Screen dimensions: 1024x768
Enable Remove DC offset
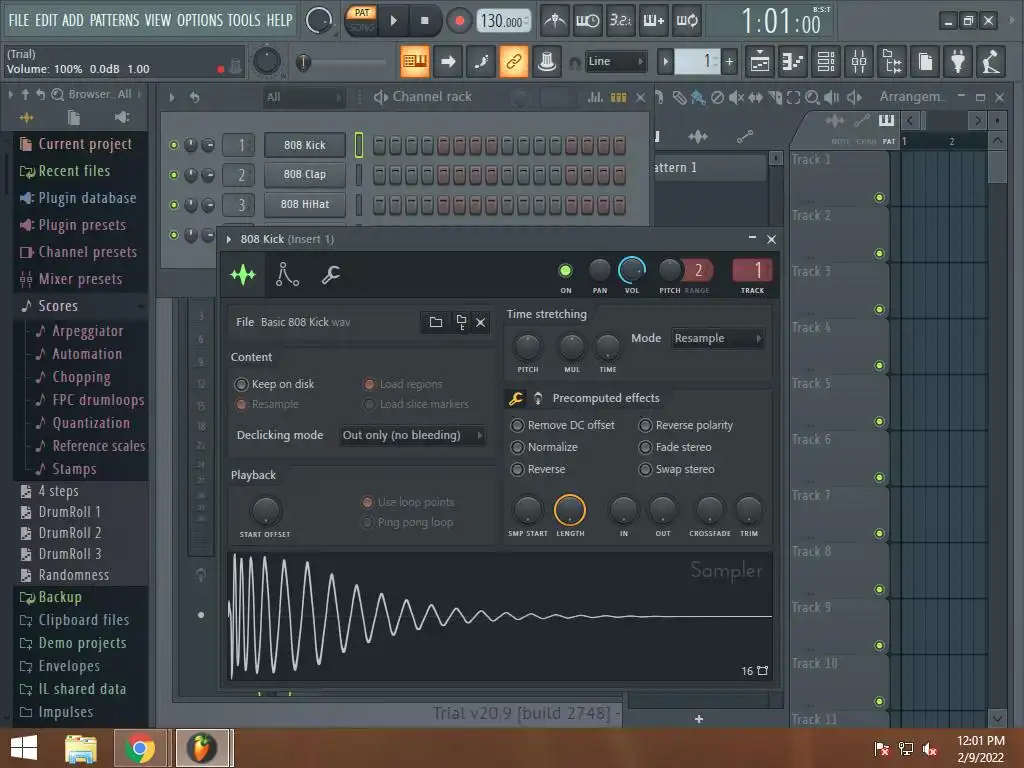tap(563, 425)
